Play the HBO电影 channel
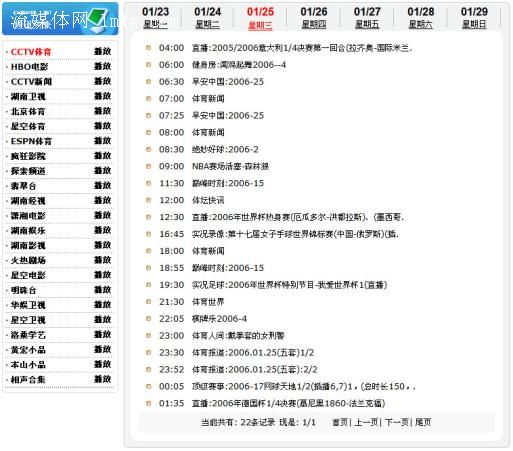Image resolution: width=513 pixels, height=451 pixels. [102, 66]
